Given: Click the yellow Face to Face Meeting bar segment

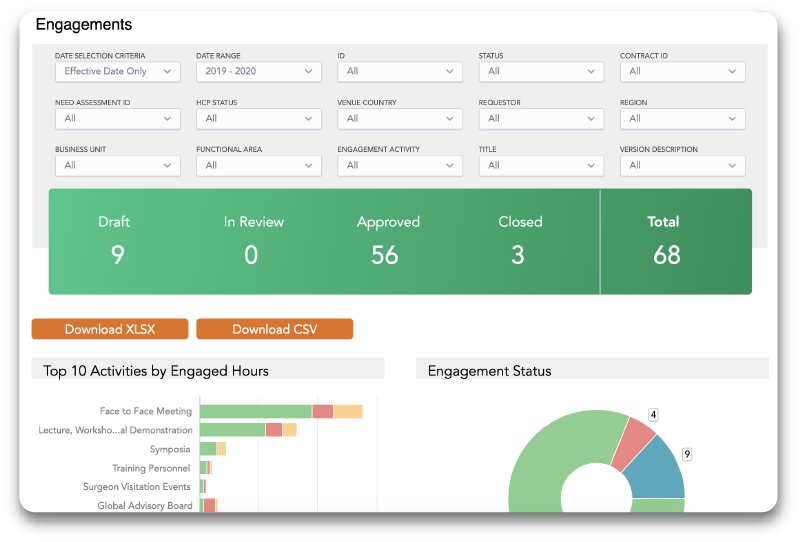Looking at the screenshot, I should [348, 411].
